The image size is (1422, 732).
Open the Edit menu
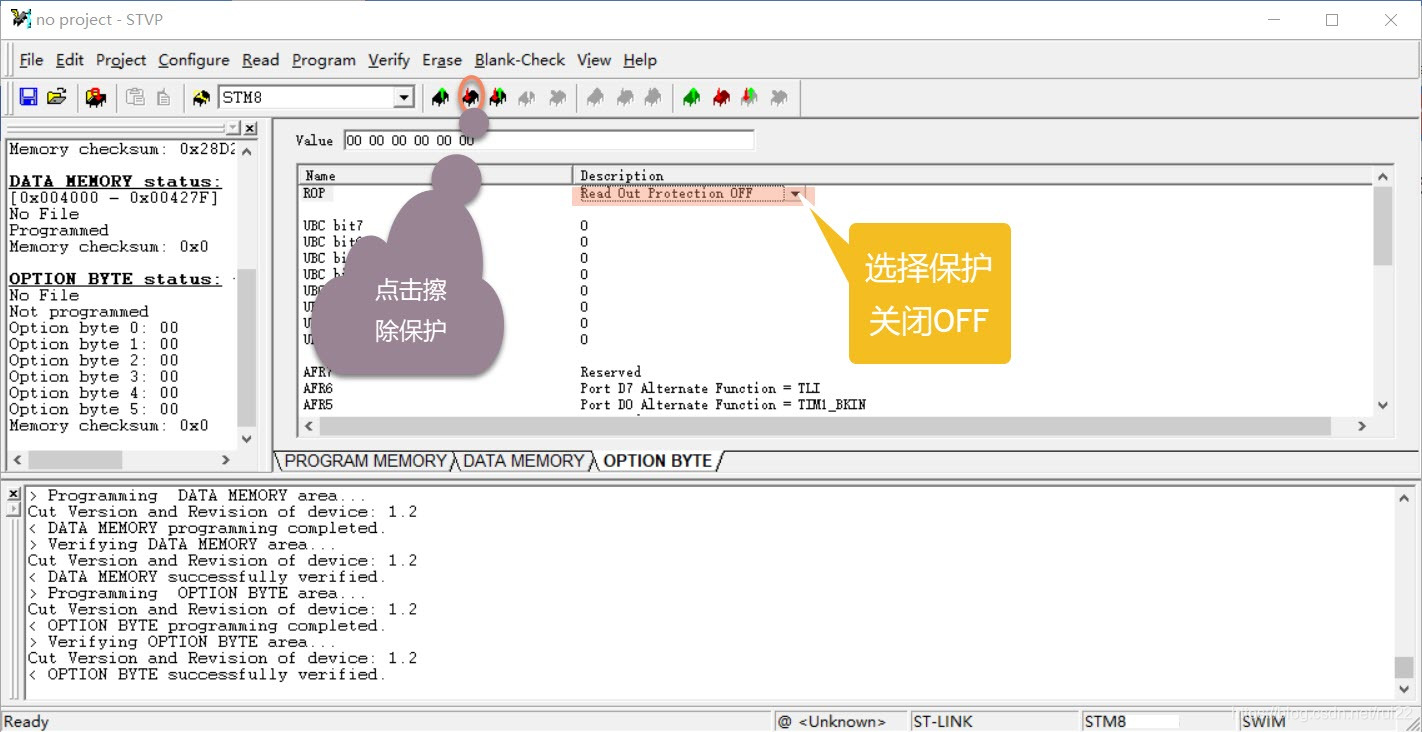70,60
